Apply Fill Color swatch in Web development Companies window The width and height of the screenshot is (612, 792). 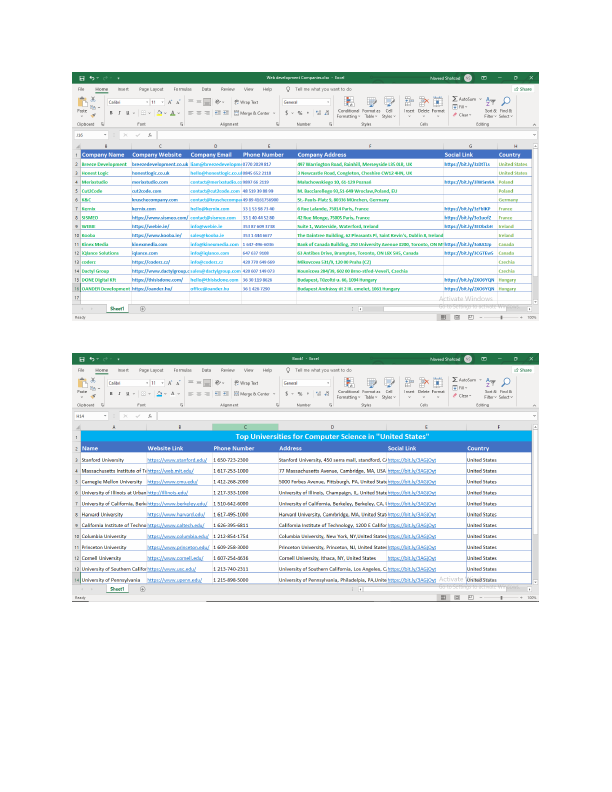[159, 113]
